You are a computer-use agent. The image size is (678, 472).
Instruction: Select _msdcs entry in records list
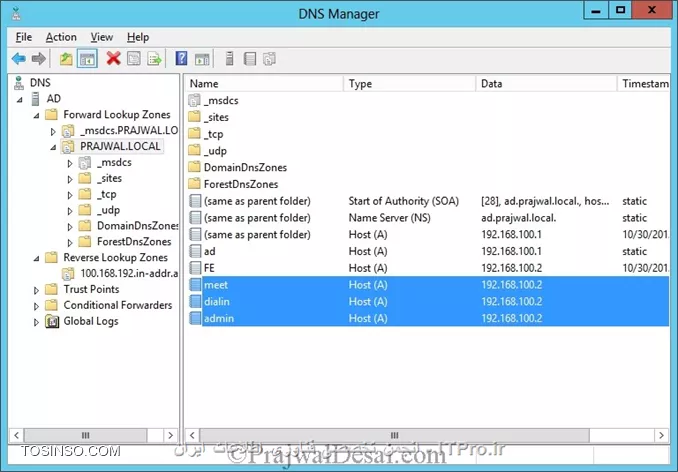[221, 100]
